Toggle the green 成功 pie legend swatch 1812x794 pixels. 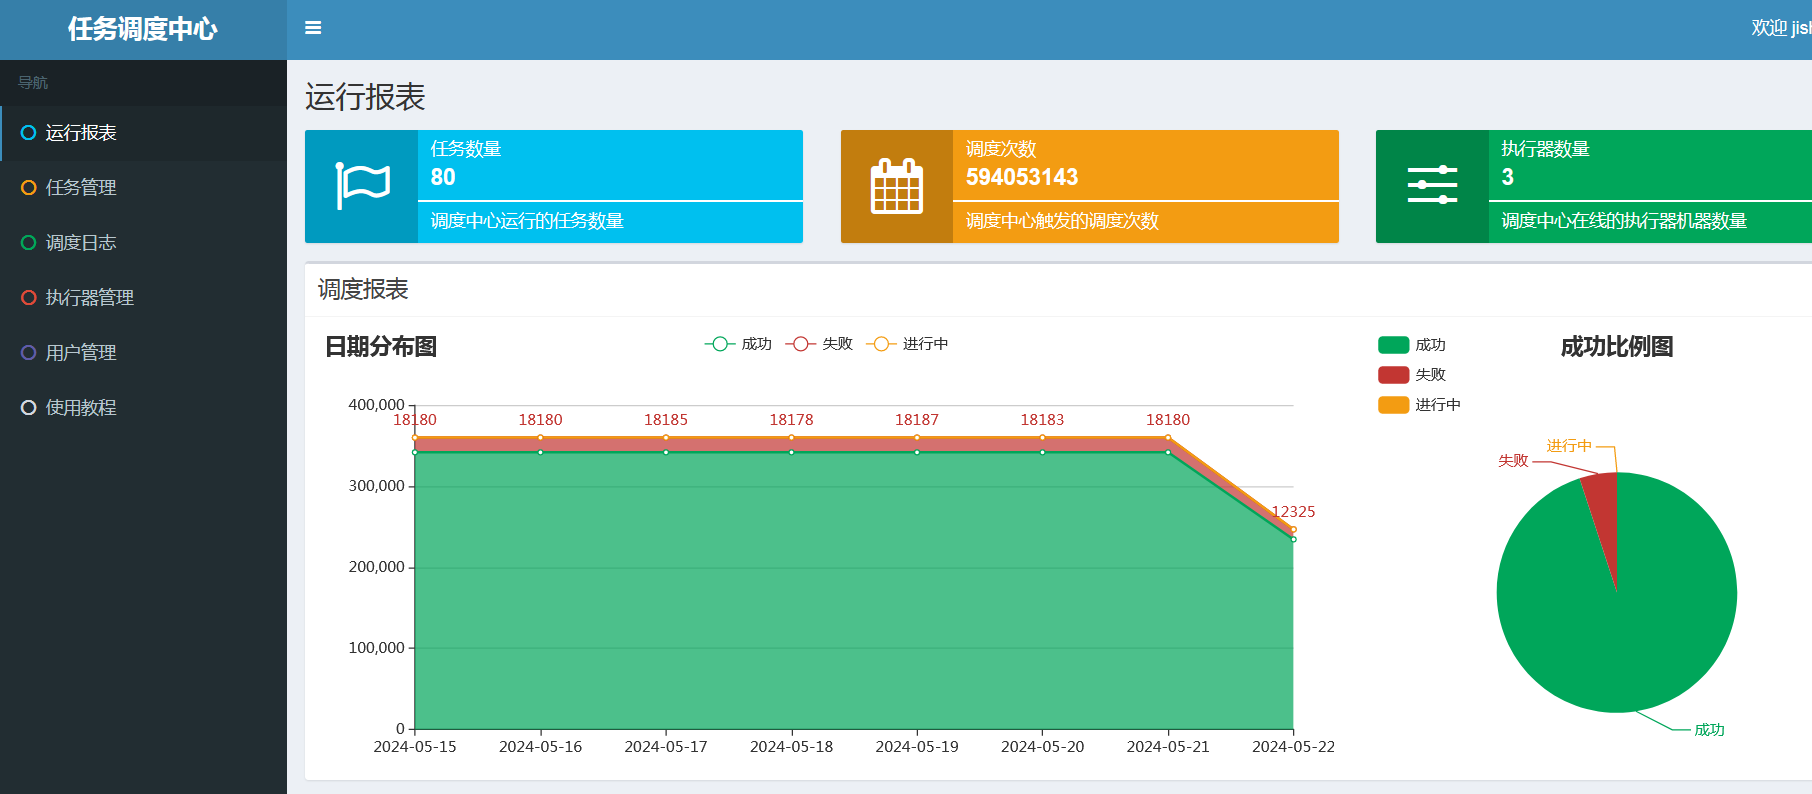tap(1393, 345)
